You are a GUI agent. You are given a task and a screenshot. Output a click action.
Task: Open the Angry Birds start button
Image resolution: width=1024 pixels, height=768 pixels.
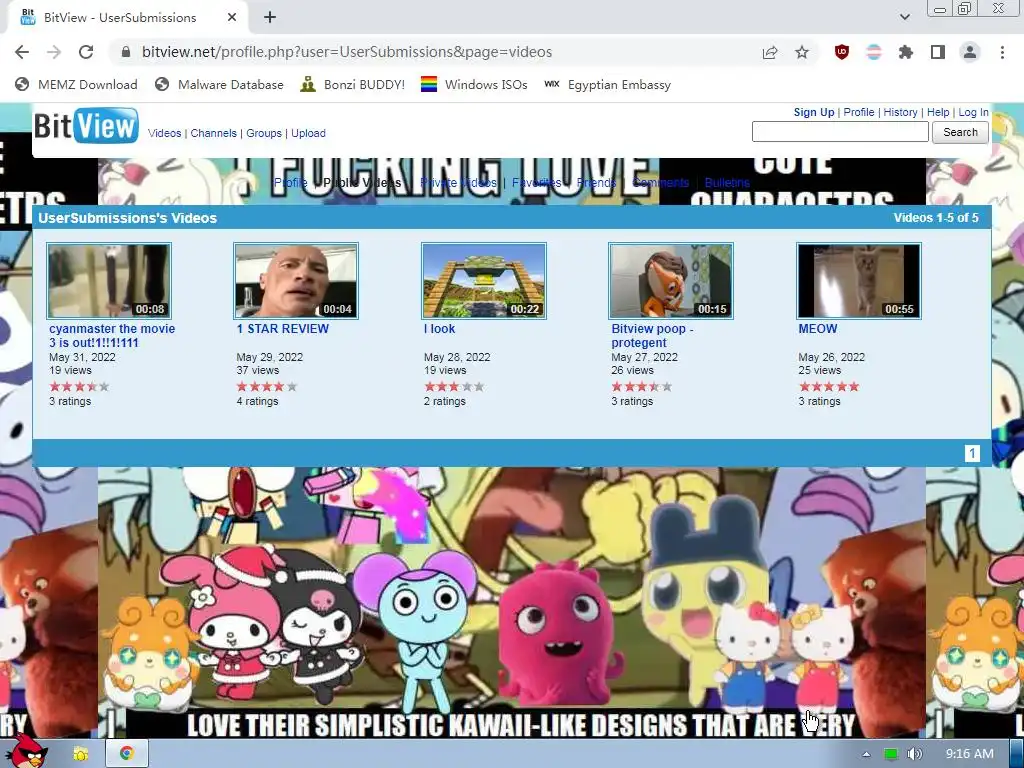coord(26,752)
